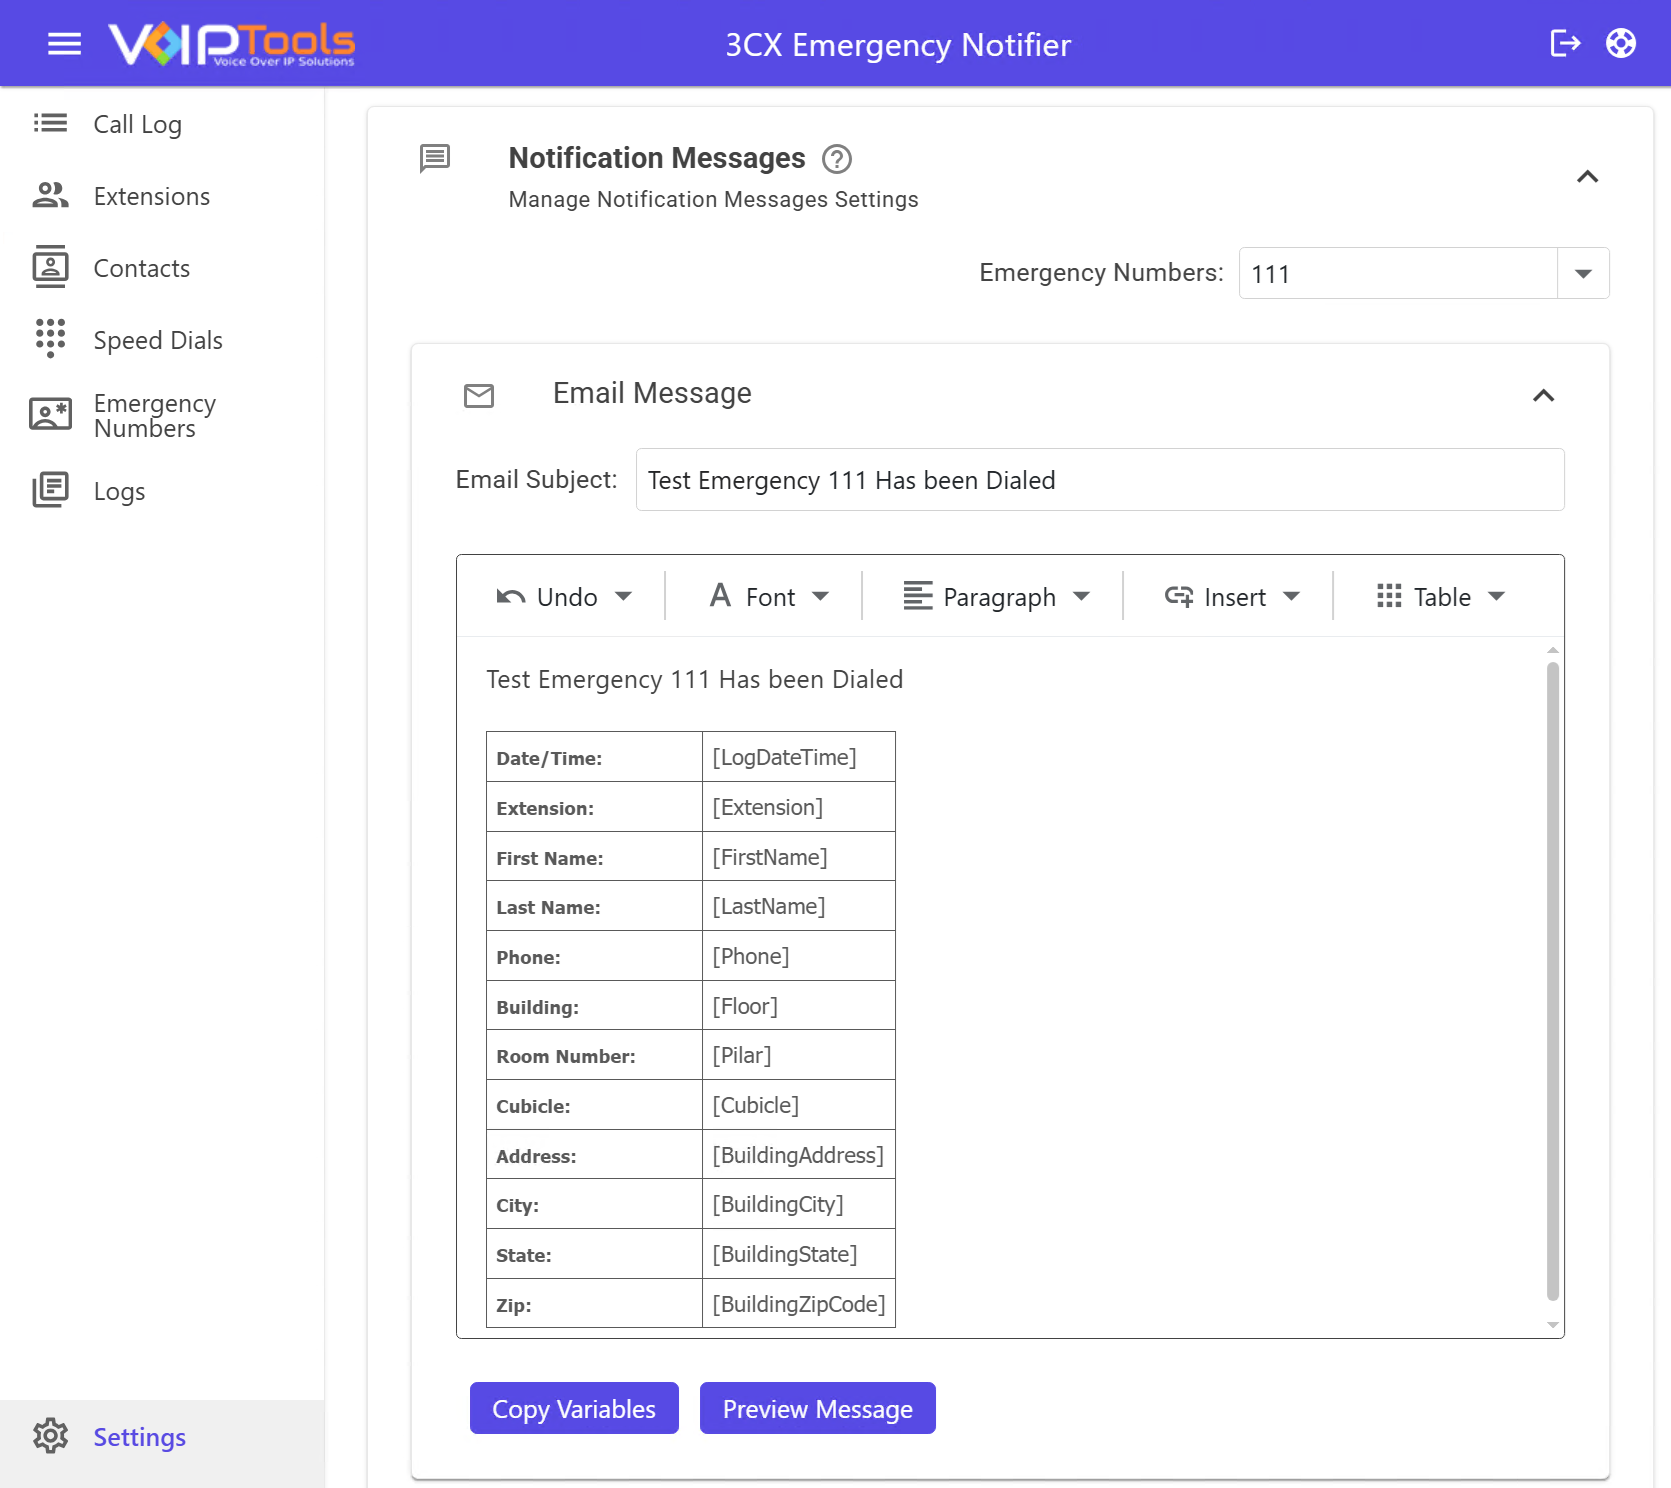Open the Font dropdown in editor toolbar
This screenshot has width=1671, height=1488.
tap(770, 597)
